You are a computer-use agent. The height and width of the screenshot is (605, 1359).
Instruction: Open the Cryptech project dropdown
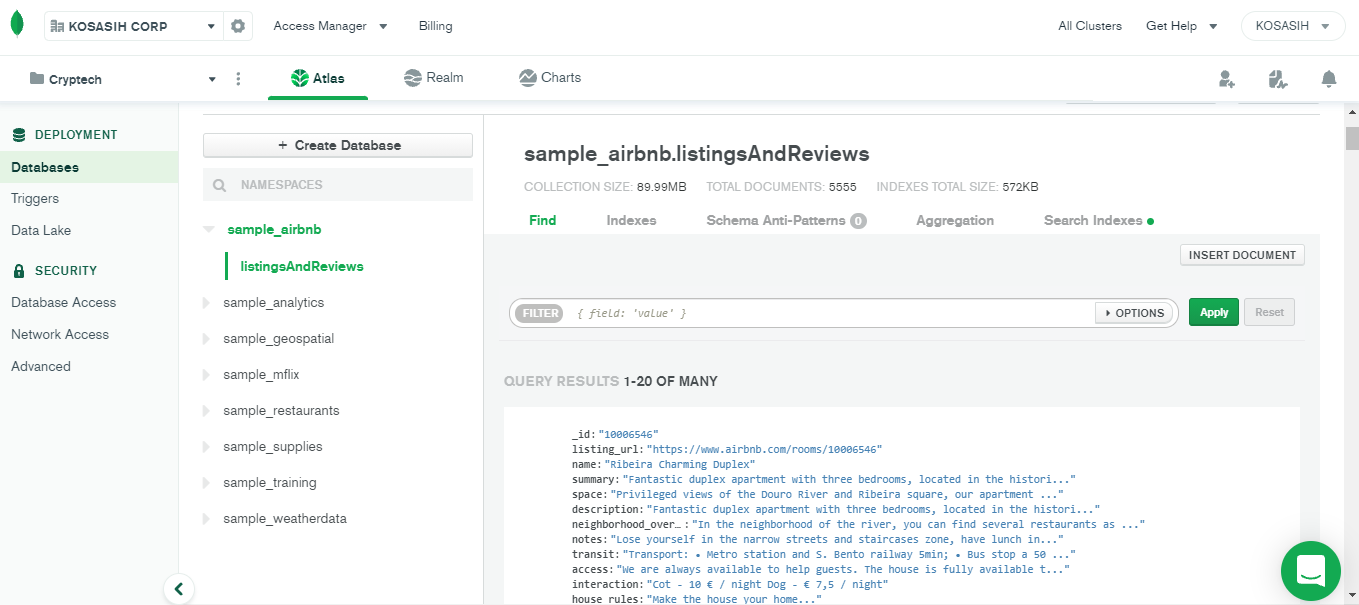point(124,79)
